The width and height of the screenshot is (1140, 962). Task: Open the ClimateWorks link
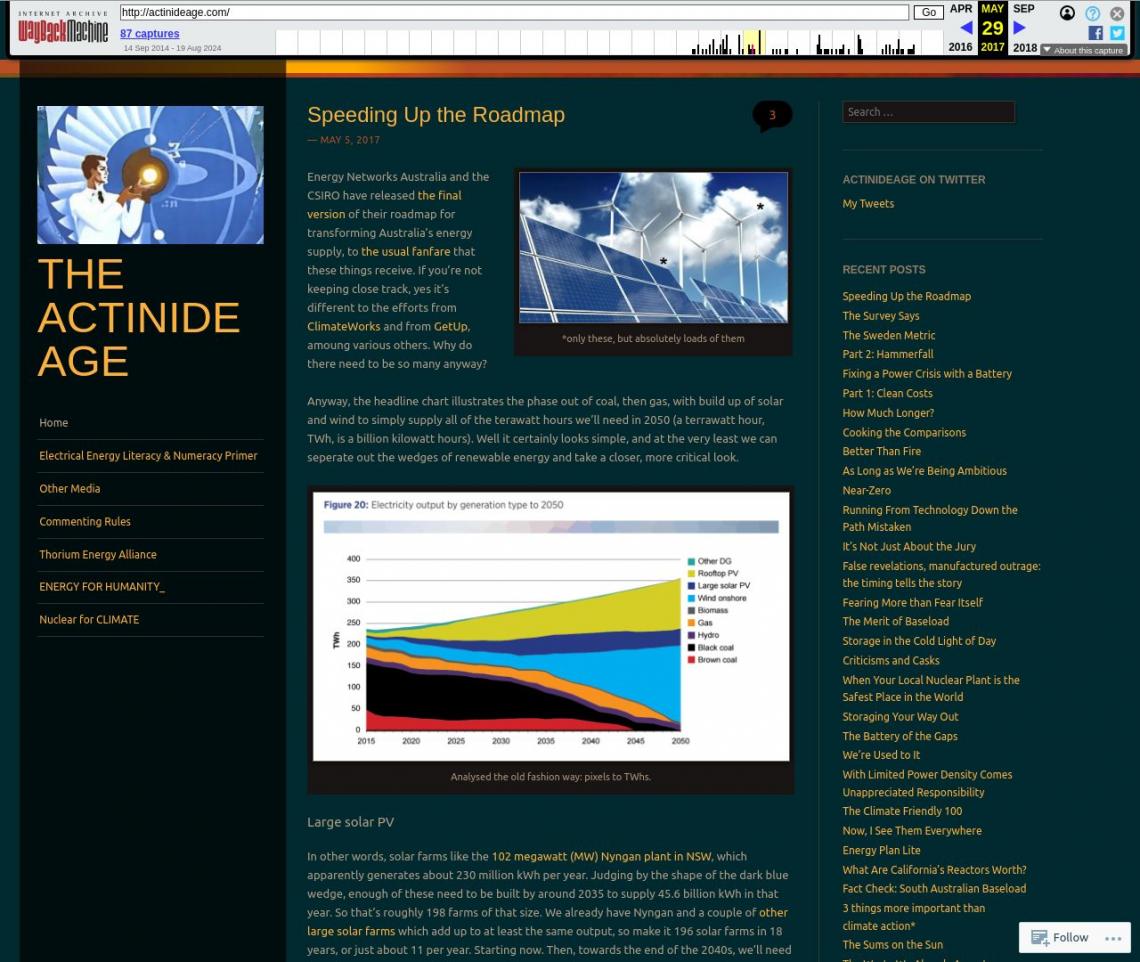[x=343, y=326]
